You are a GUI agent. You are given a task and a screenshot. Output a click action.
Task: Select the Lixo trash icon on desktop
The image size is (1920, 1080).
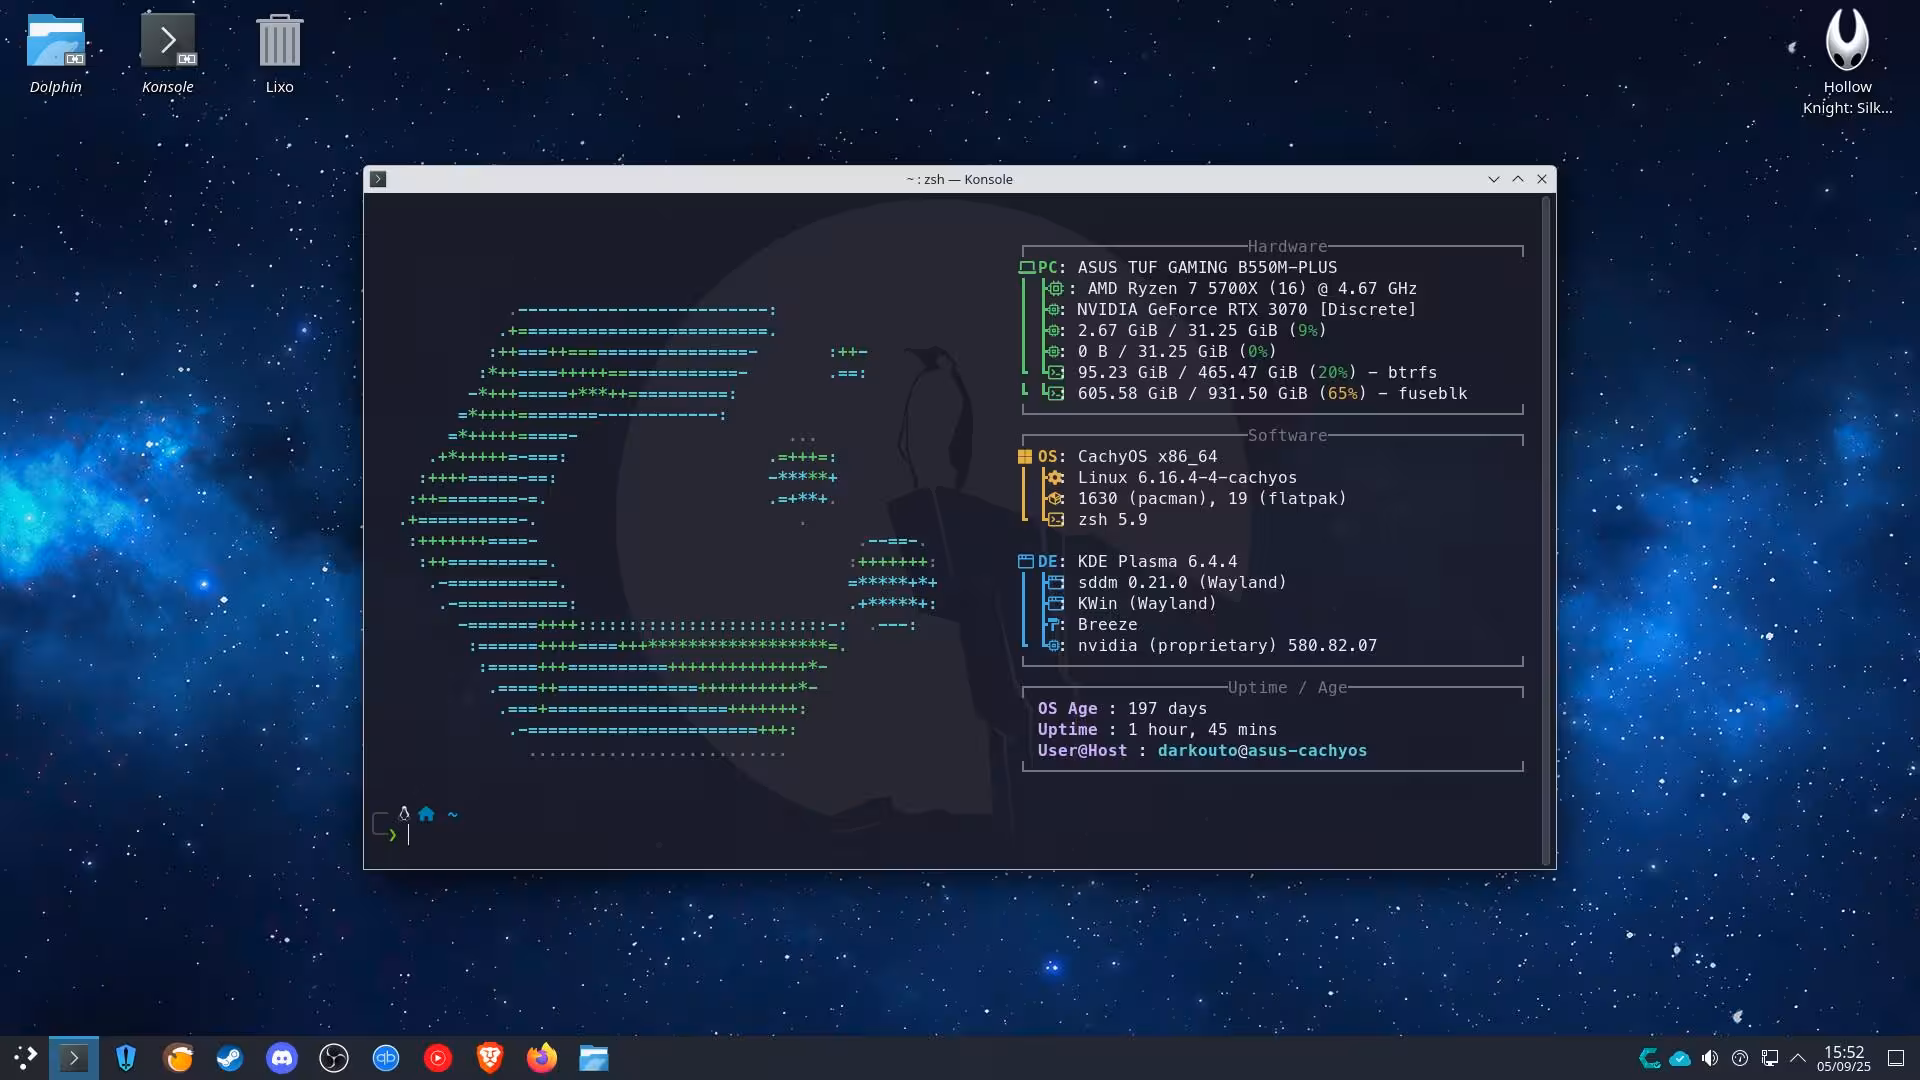280,54
